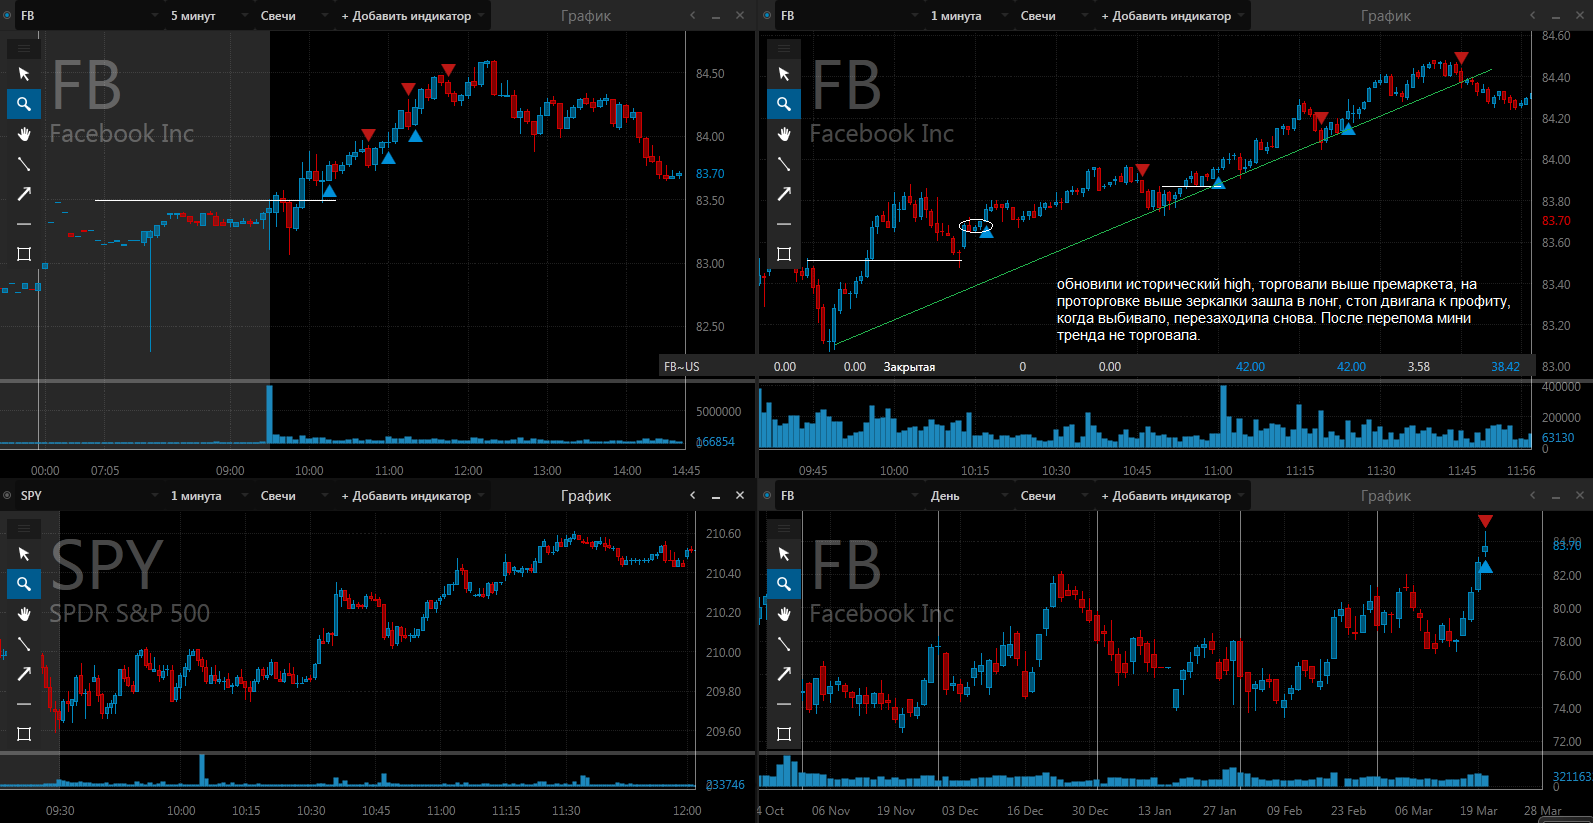Toggle the link dot in FB День header
This screenshot has height=823, width=1593.
(x=767, y=495)
